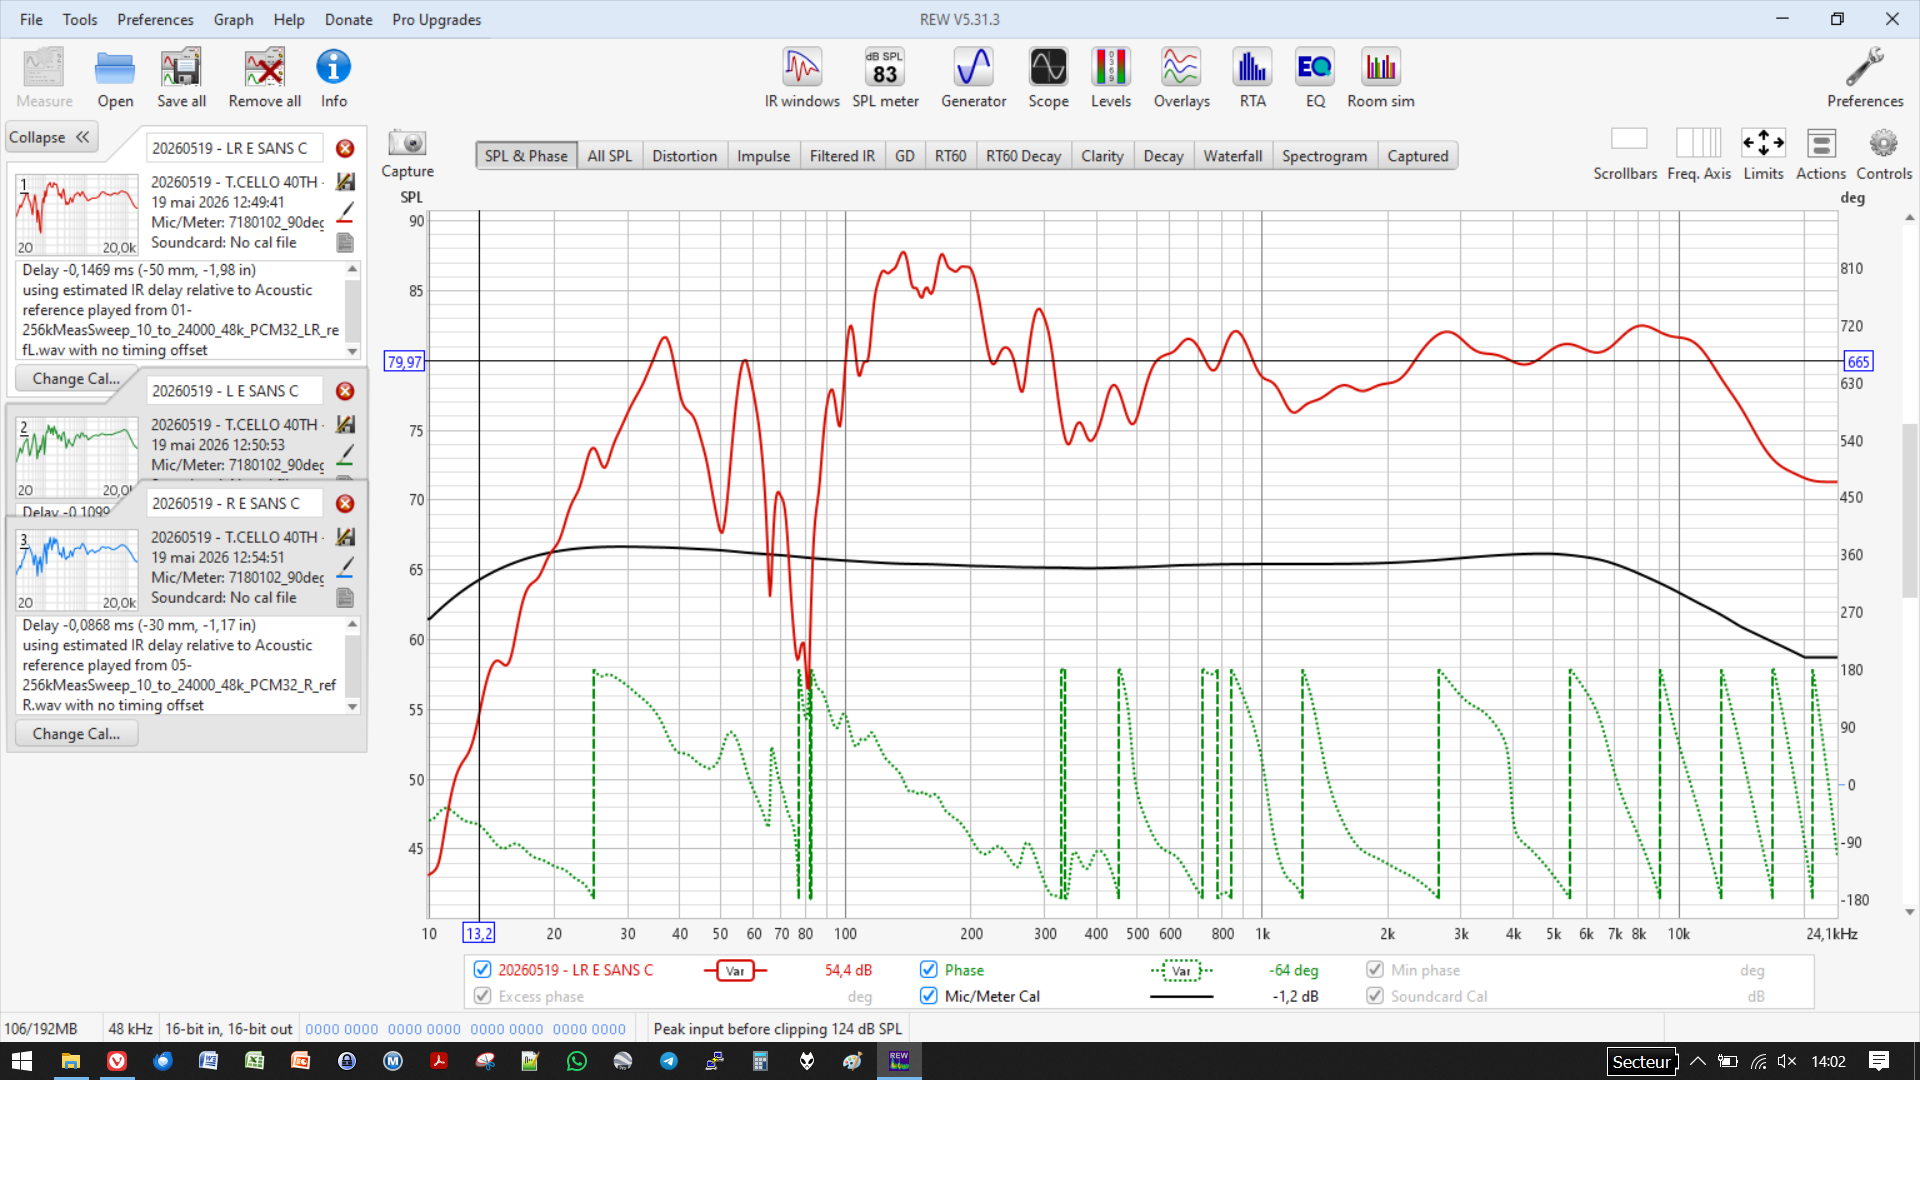The height and width of the screenshot is (1200, 1920).
Task: Save the L E SANS C measurement
Action: coord(345,425)
